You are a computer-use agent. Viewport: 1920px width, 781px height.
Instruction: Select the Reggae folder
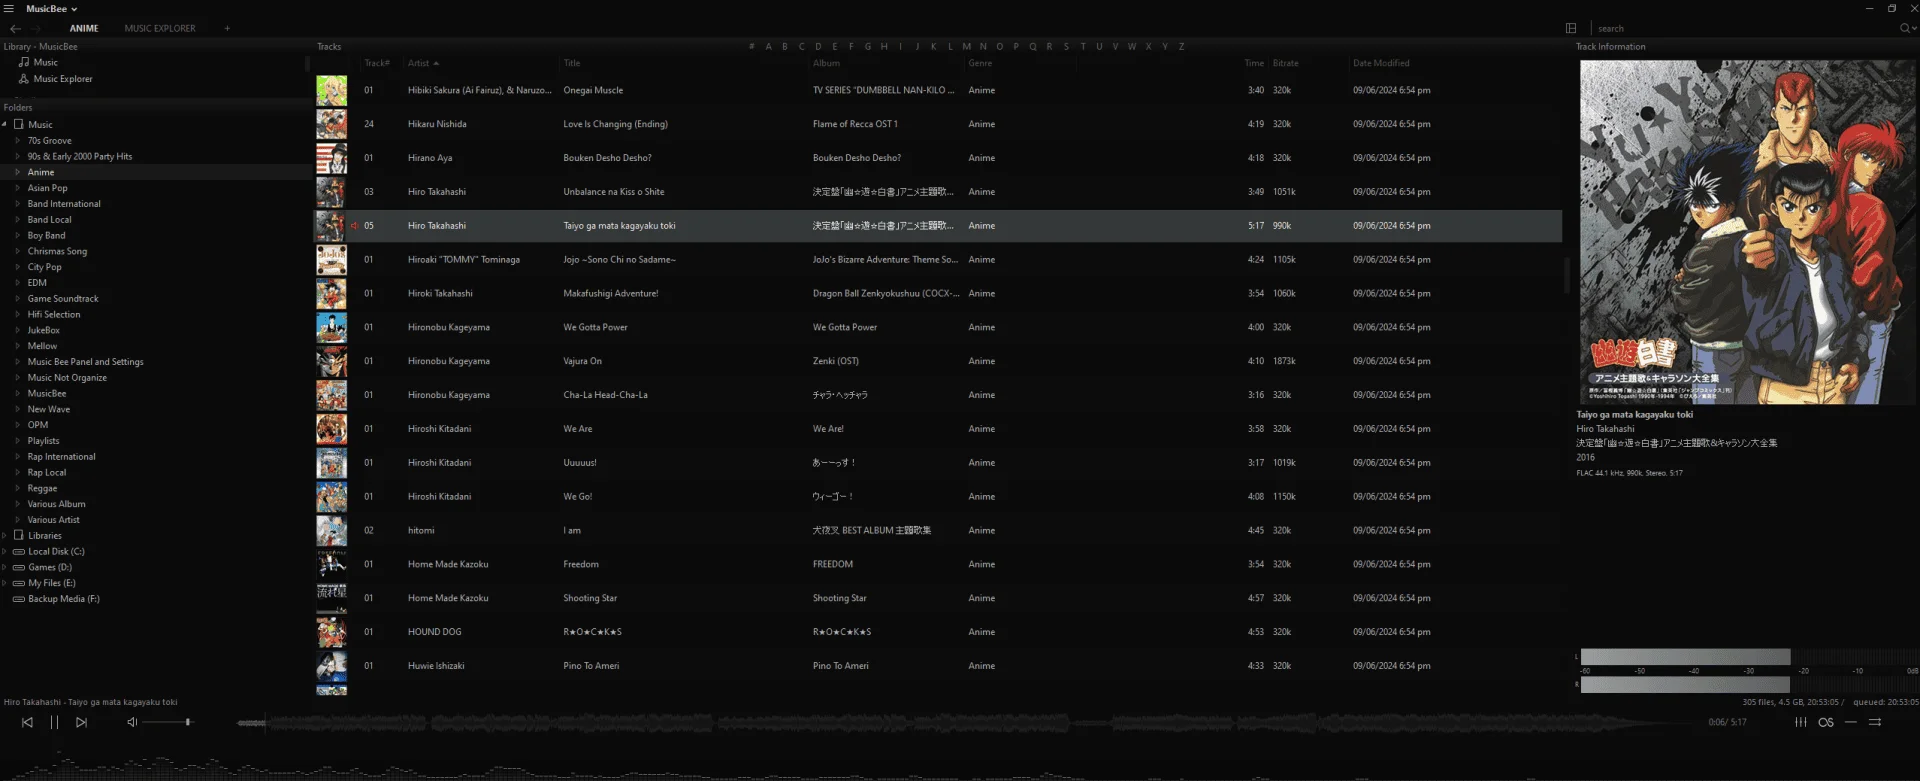pyautogui.click(x=42, y=488)
